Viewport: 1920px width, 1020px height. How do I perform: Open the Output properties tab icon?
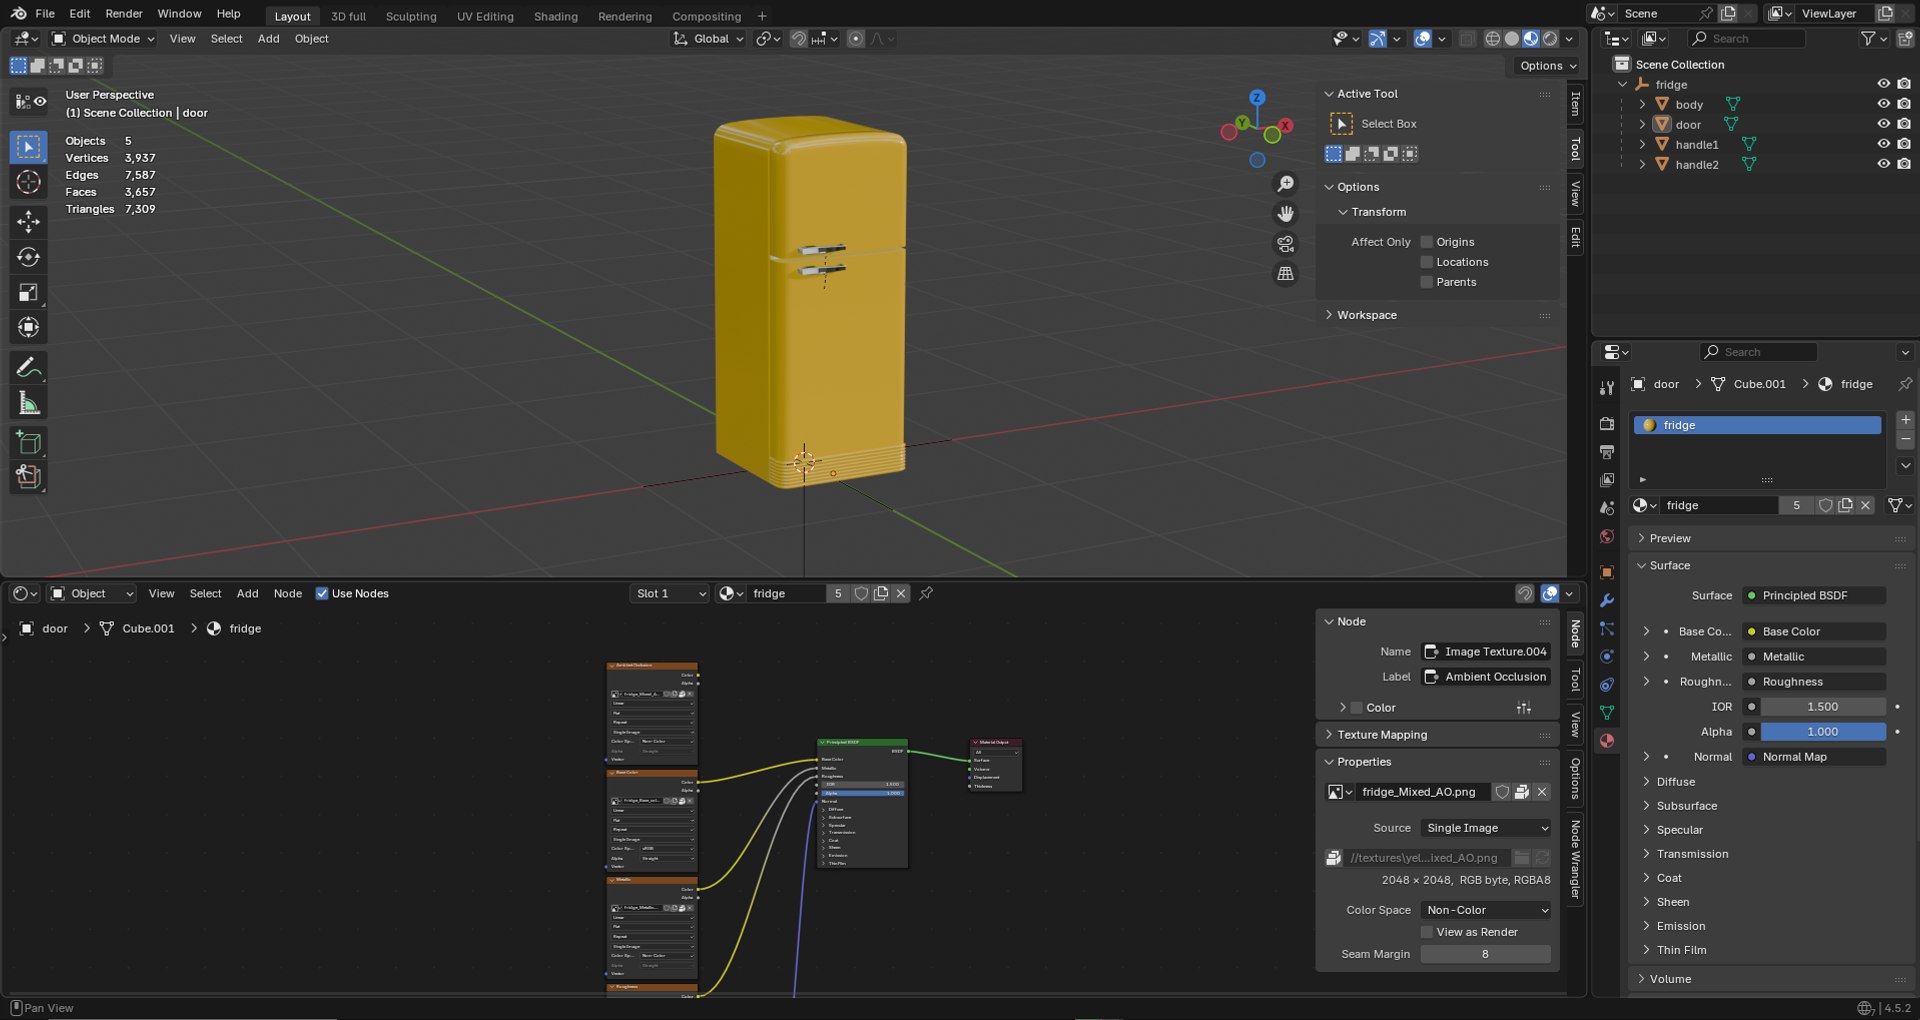pyautogui.click(x=1607, y=452)
